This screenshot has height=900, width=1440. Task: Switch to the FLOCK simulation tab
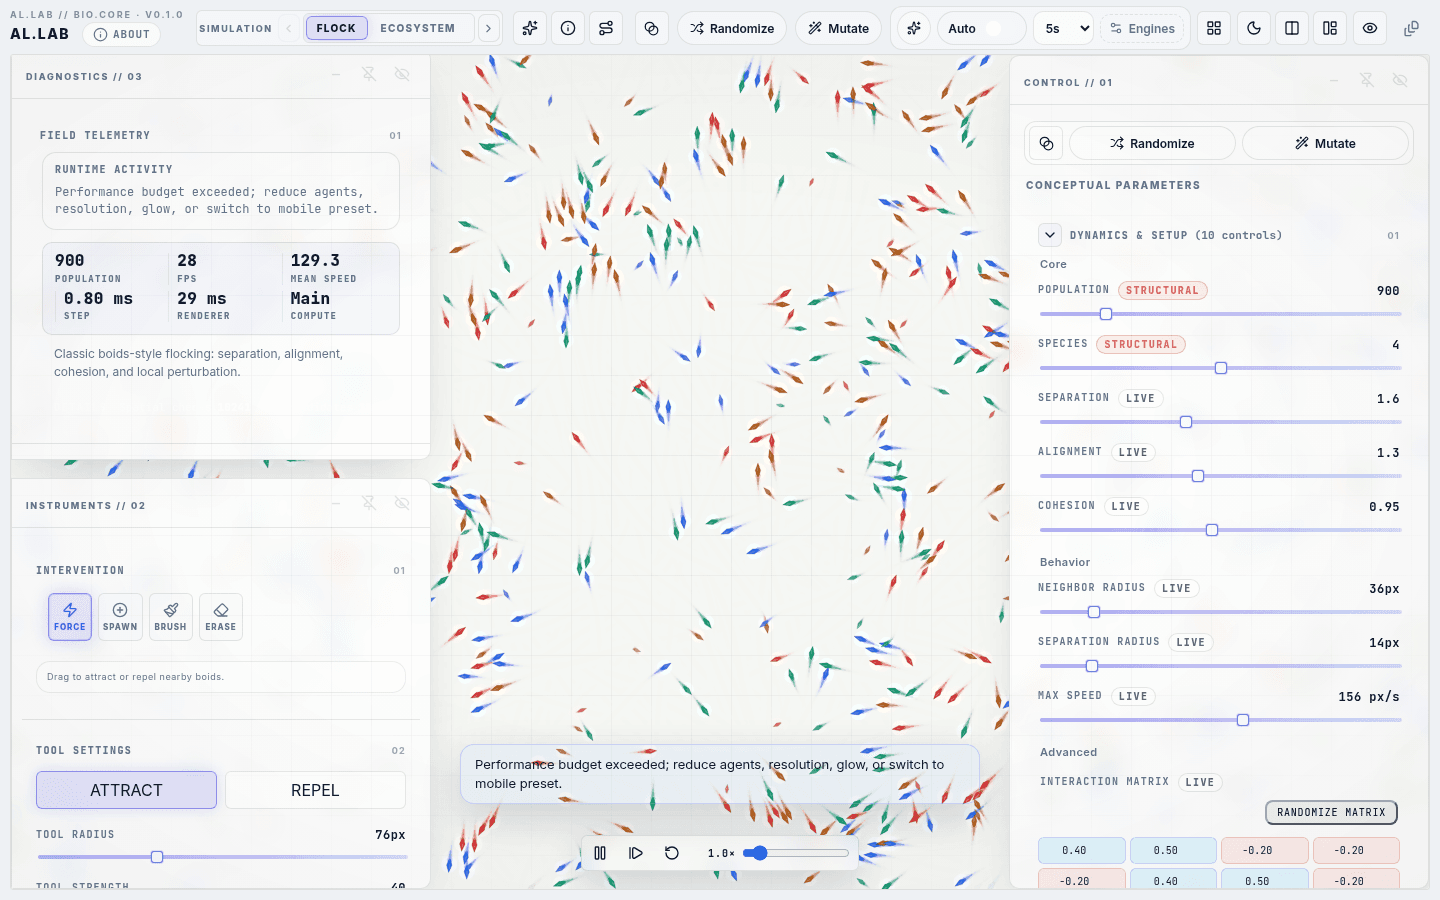click(336, 28)
